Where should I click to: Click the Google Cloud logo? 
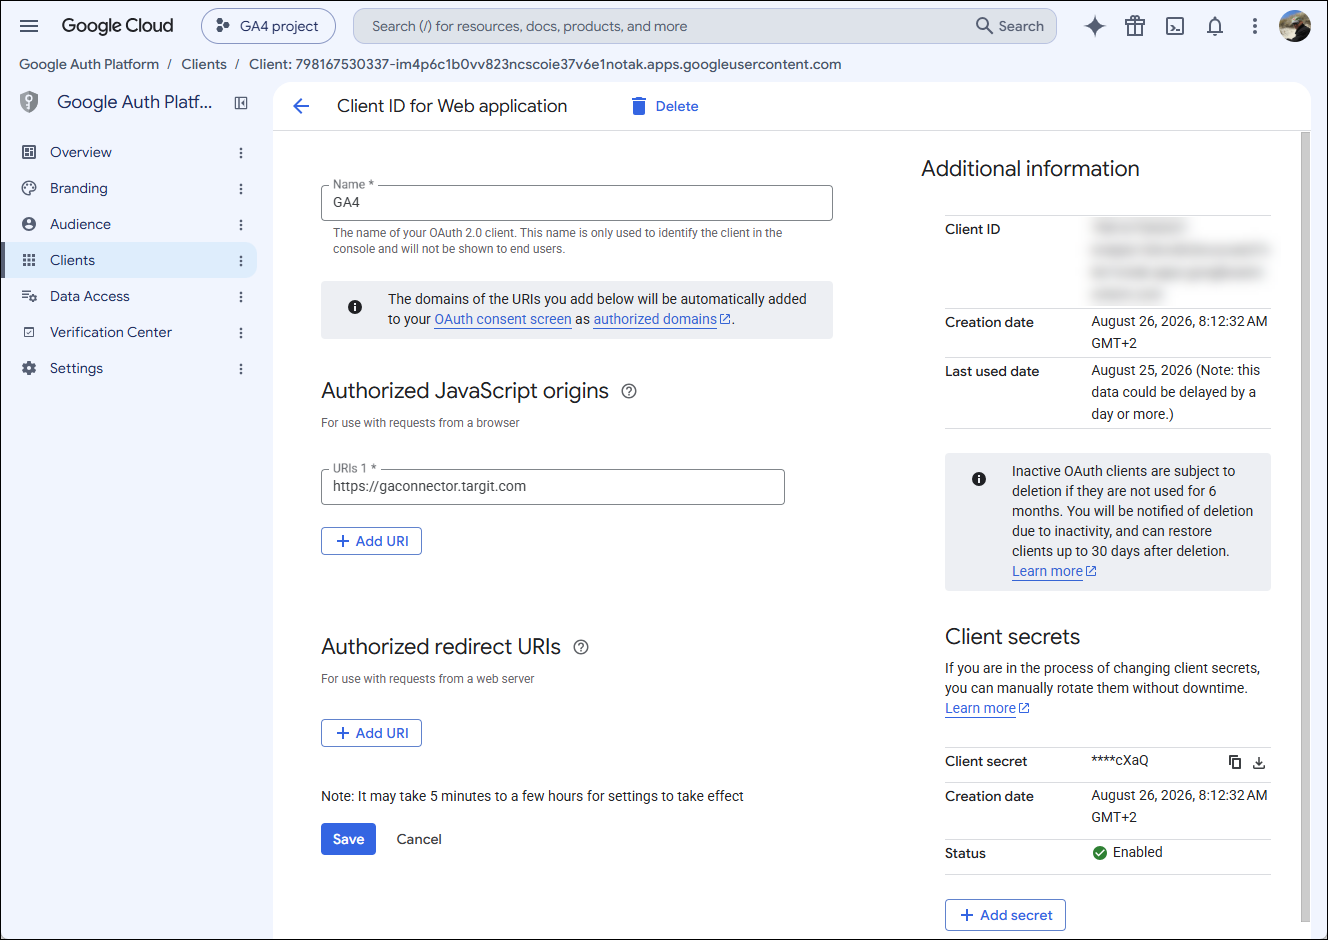pyautogui.click(x=117, y=26)
